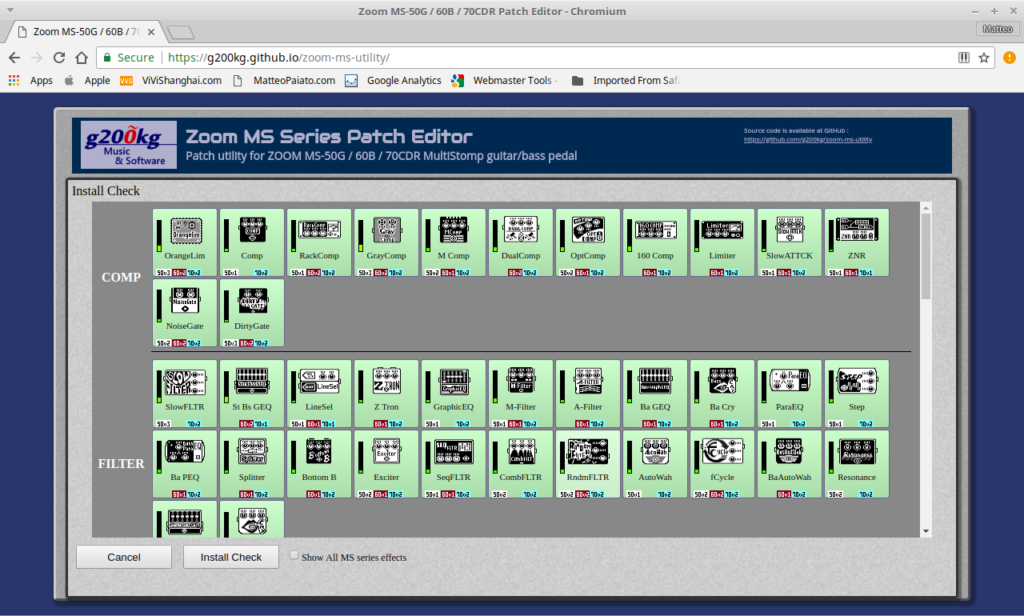This screenshot has width=1024, height=616.
Task: Click the Cancel button
Action: tap(124, 557)
